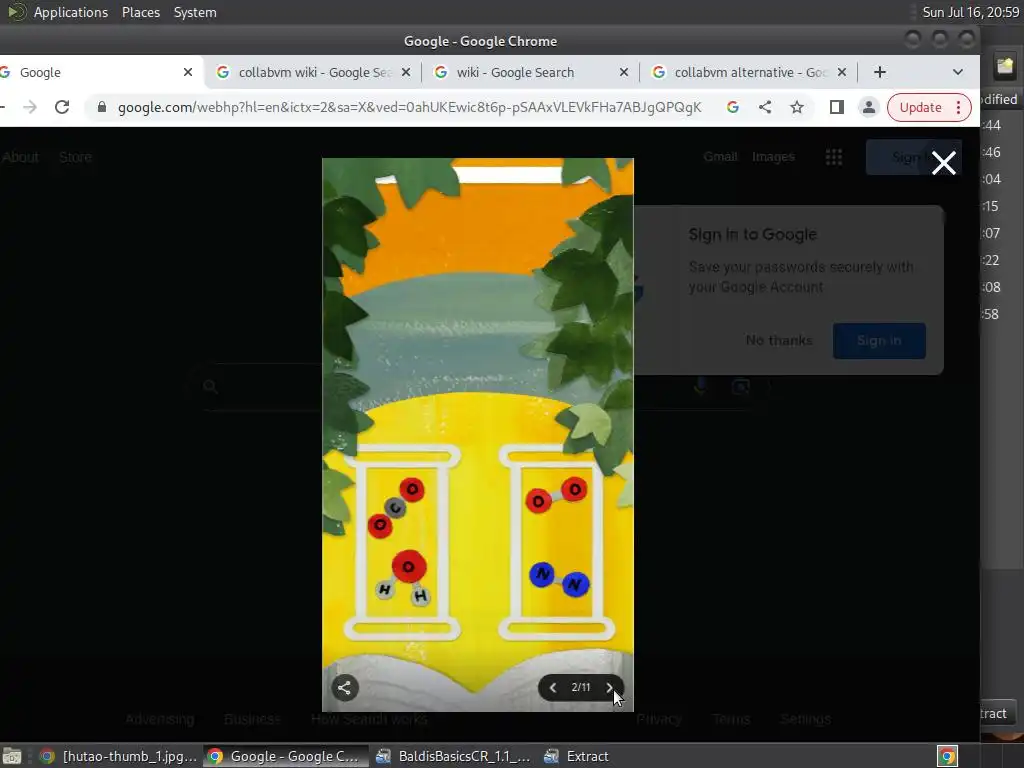Open the Extract taskbar window
Viewport: 1024px width, 768px height.
[x=577, y=756]
